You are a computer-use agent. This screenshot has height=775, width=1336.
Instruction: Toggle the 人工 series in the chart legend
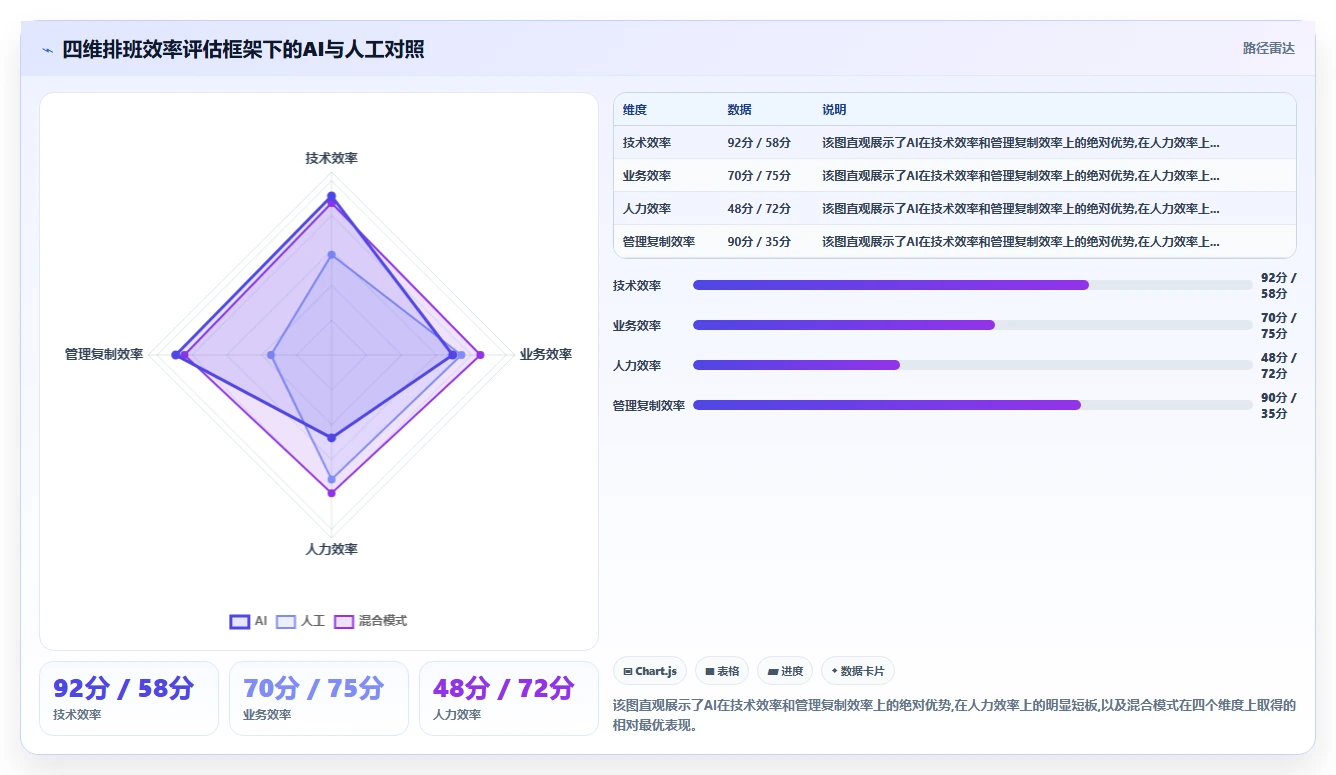[301, 621]
